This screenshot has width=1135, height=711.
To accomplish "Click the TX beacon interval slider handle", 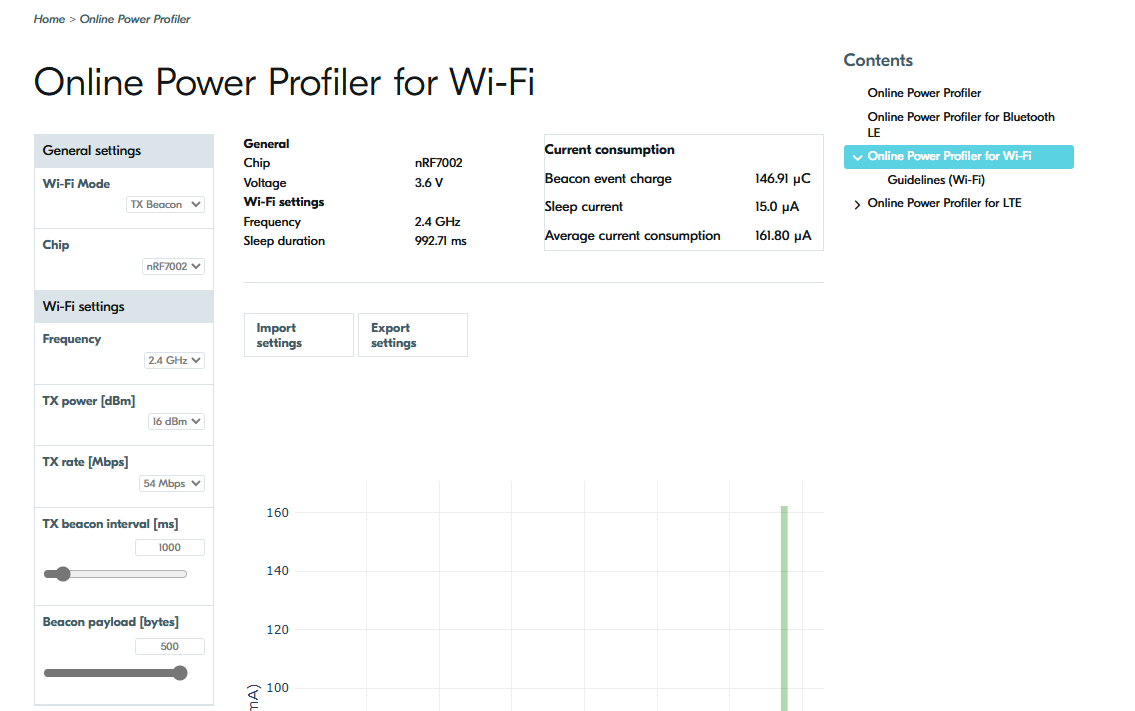I will click(x=64, y=573).
